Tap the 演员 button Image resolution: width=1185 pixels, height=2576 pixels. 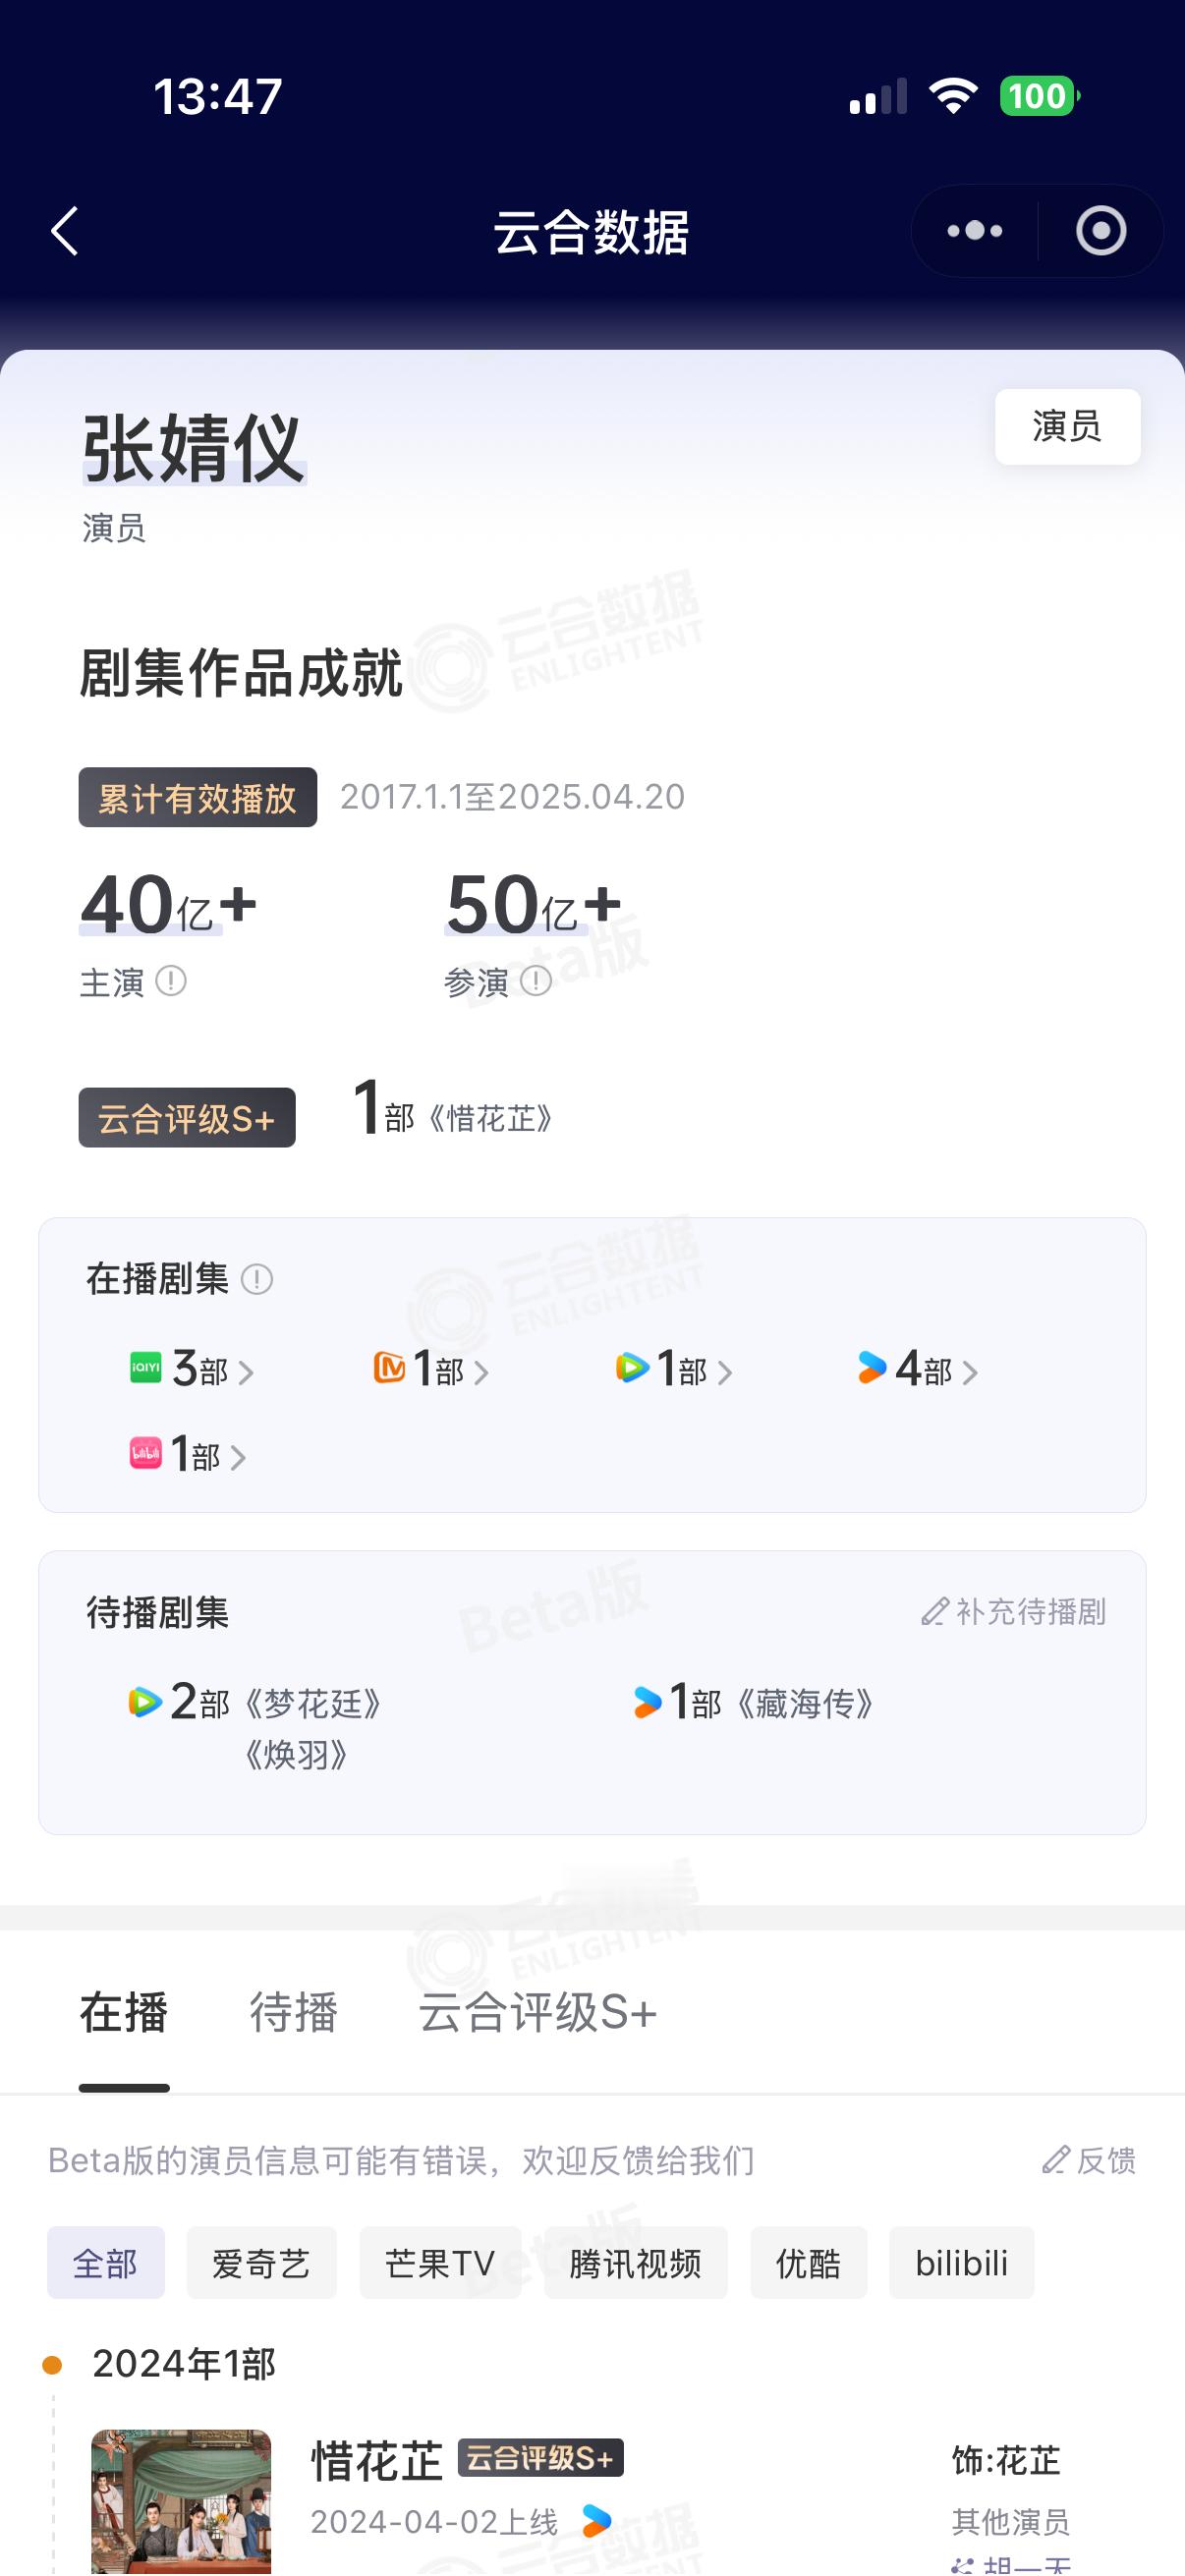click(1067, 426)
